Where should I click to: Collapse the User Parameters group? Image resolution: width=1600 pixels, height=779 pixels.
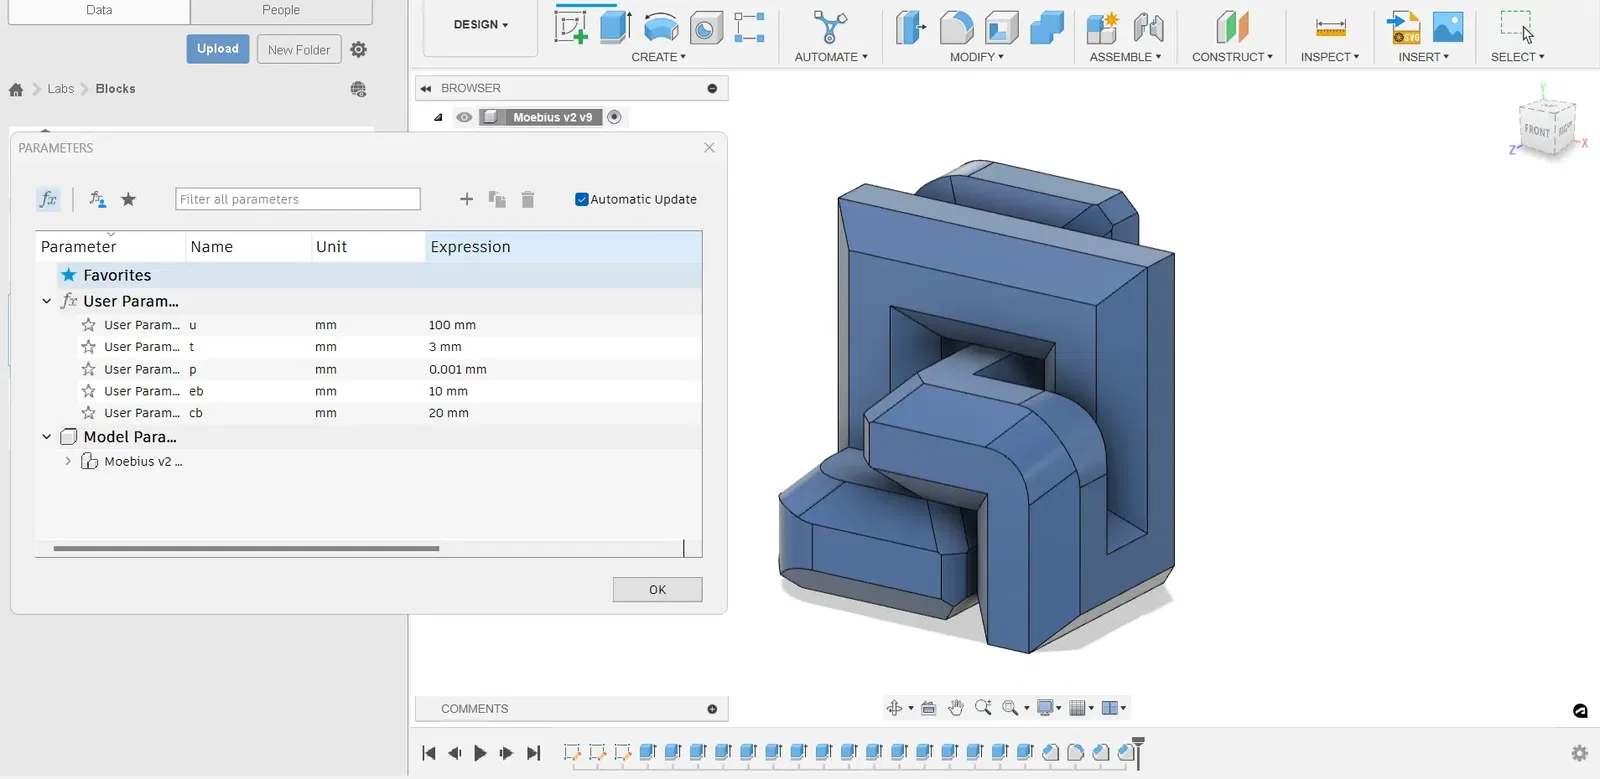click(x=46, y=301)
